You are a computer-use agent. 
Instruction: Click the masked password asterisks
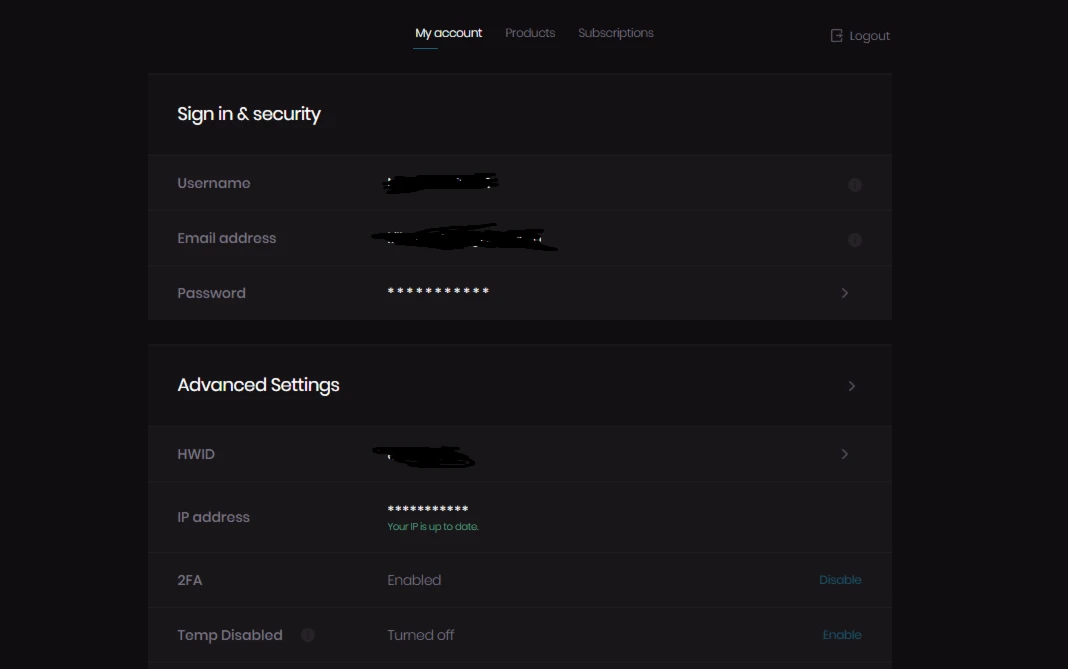pos(438,292)
